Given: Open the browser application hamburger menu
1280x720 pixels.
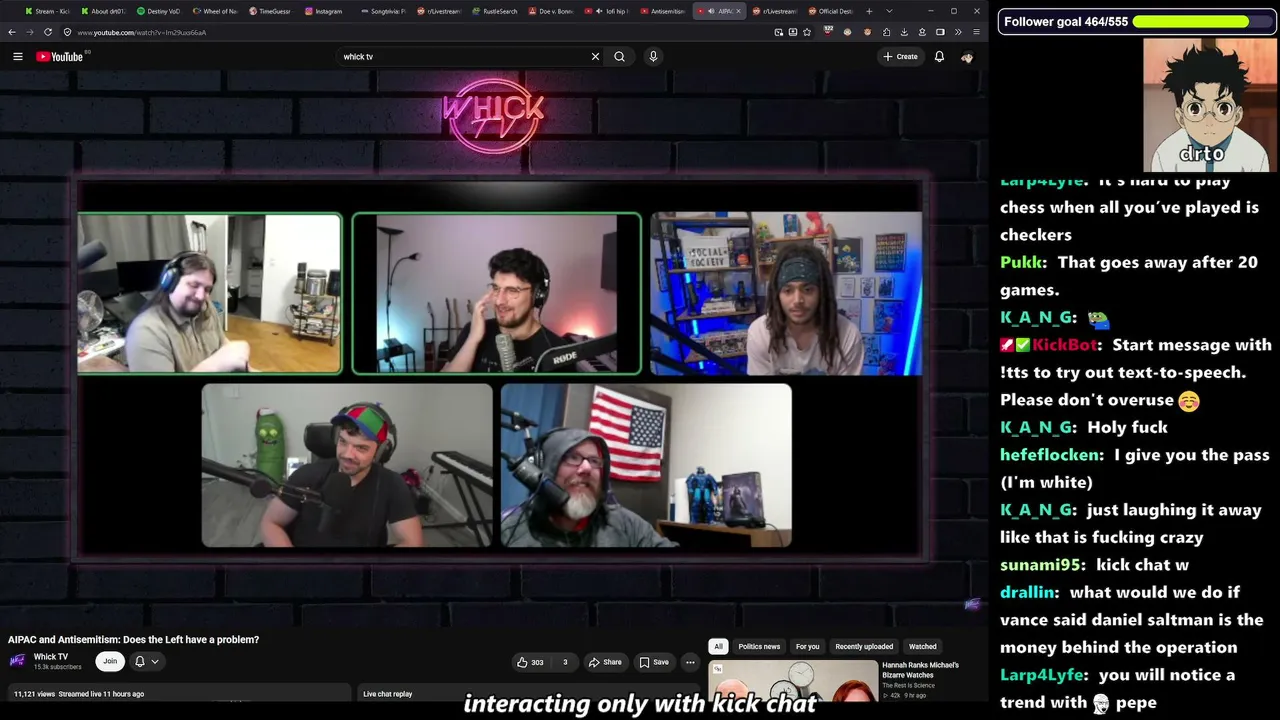Looking at the screenshot, I should (976, 32).
